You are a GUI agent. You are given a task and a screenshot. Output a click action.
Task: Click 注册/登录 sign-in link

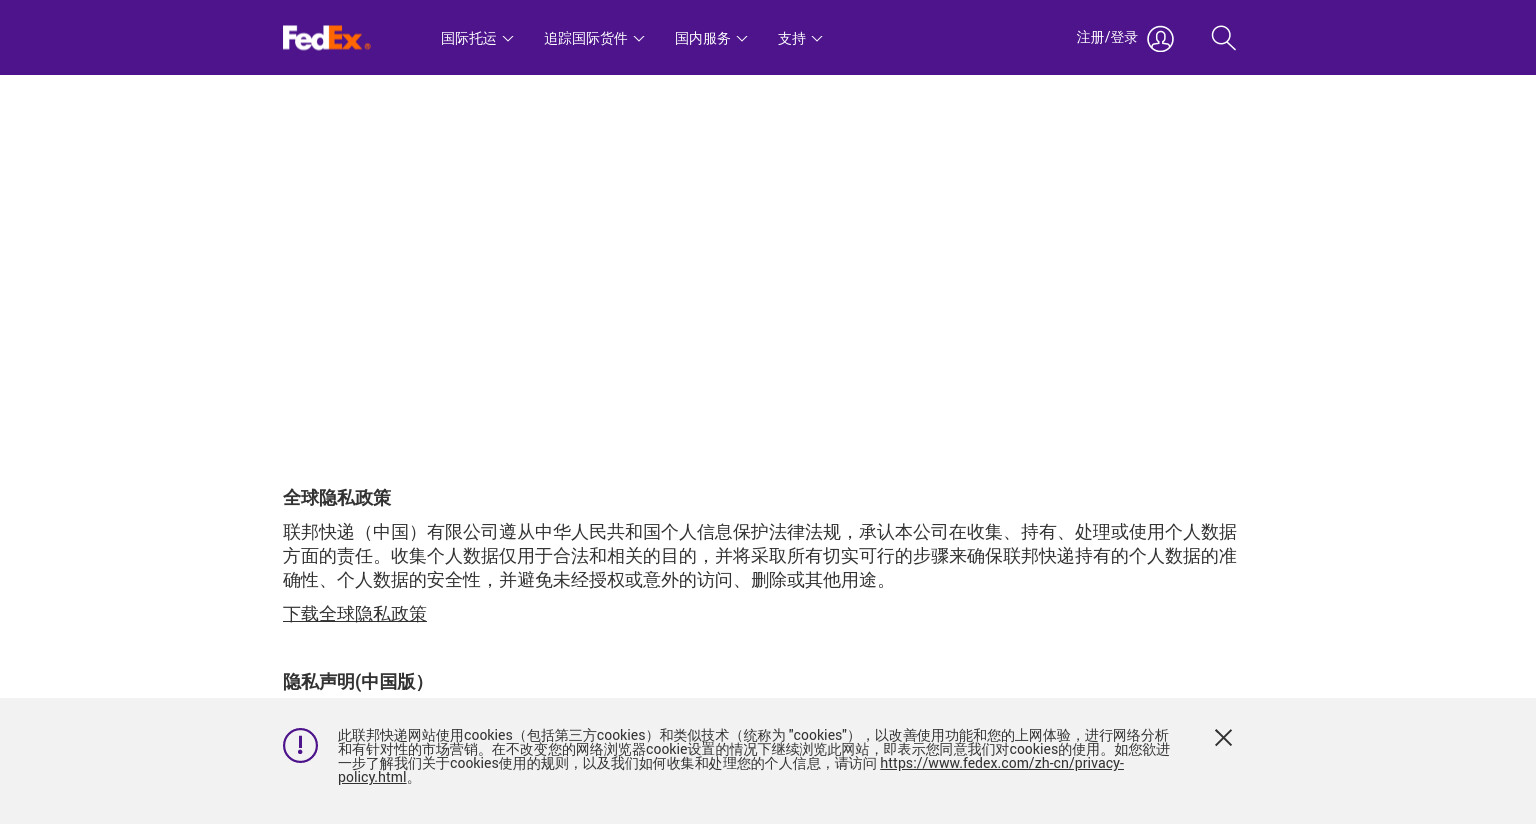coord(1107,38)
